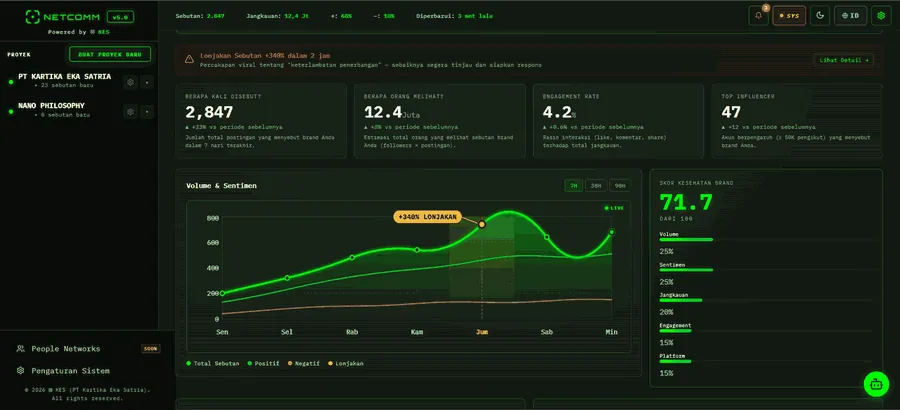Image resolution: width=900 pixels, height=410 pixels.
Task: Click the 71.7 brand health score
Action: pos(686,202)
